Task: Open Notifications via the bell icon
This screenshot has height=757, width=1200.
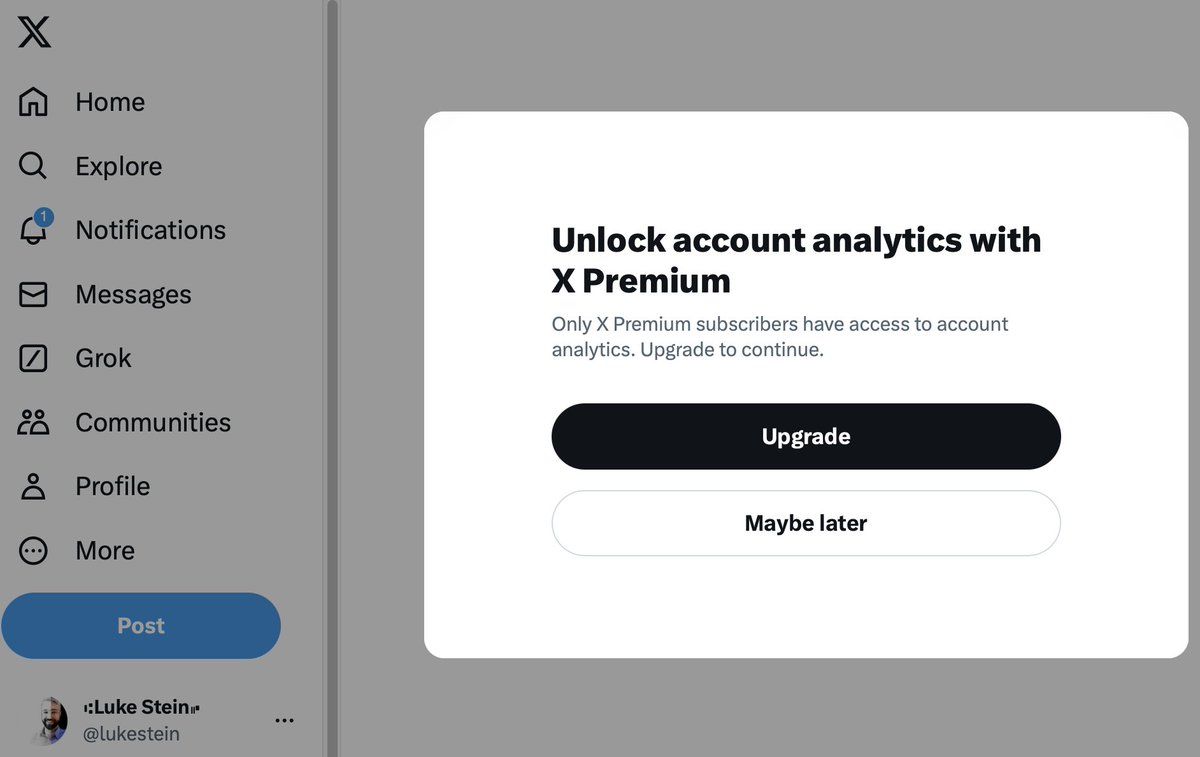Action: 33,231
